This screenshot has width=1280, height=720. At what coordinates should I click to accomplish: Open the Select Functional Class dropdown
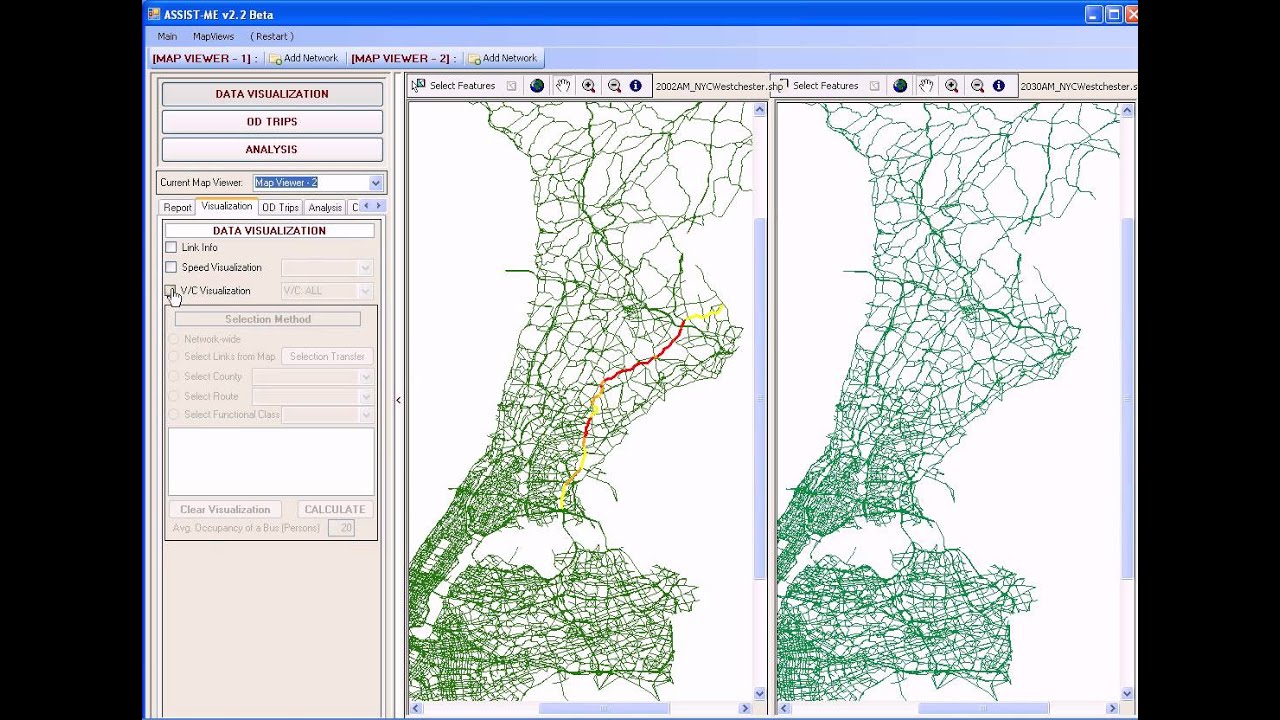[x=365, y=415]
